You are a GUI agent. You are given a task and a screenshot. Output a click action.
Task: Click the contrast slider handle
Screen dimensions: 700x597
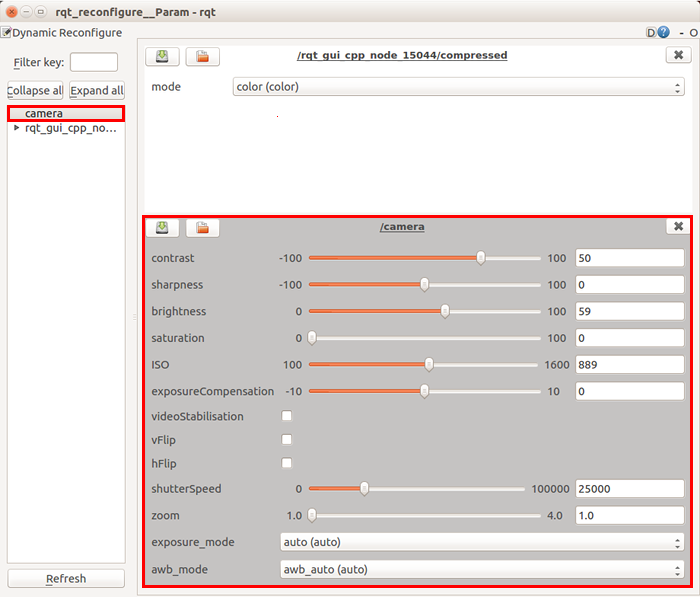481,258
